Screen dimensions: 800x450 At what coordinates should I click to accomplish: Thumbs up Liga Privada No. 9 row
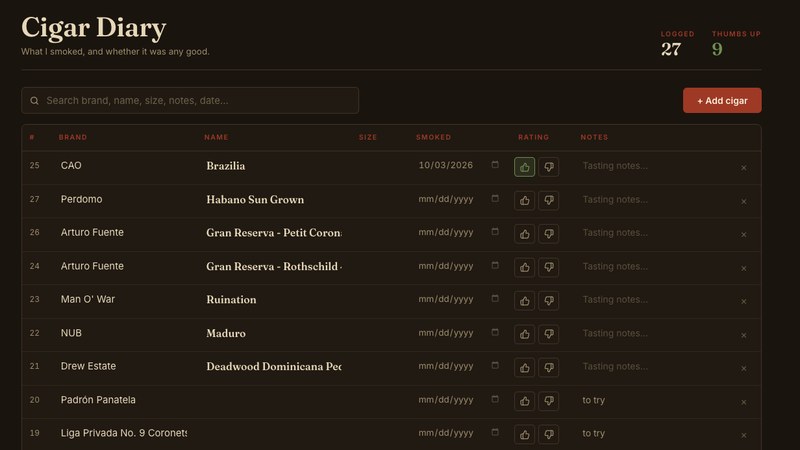point(524,434)
